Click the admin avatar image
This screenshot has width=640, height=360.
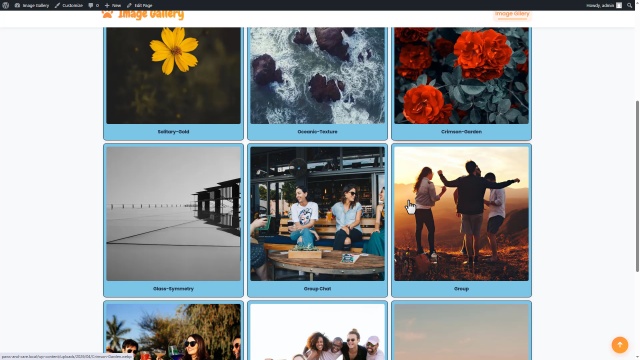click(x=619, y=5)
